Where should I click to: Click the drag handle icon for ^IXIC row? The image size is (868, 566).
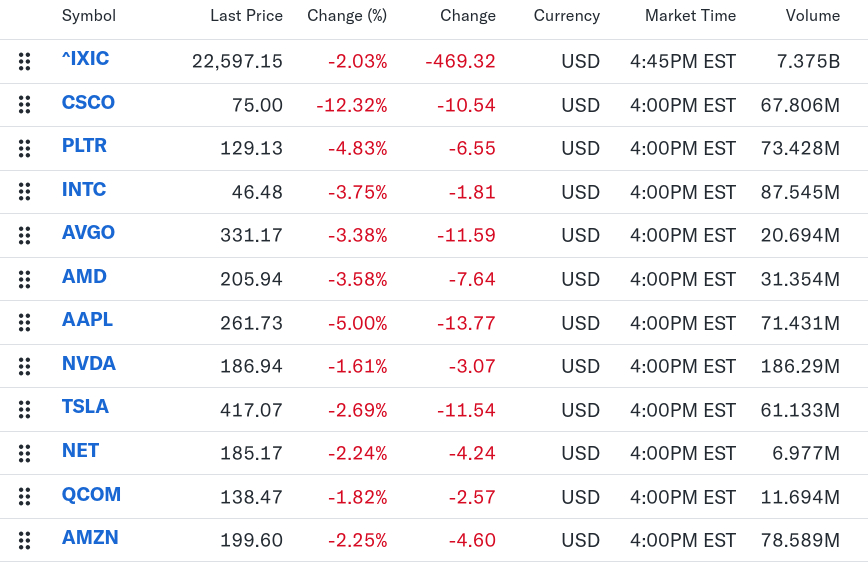[x=25, y=62]
